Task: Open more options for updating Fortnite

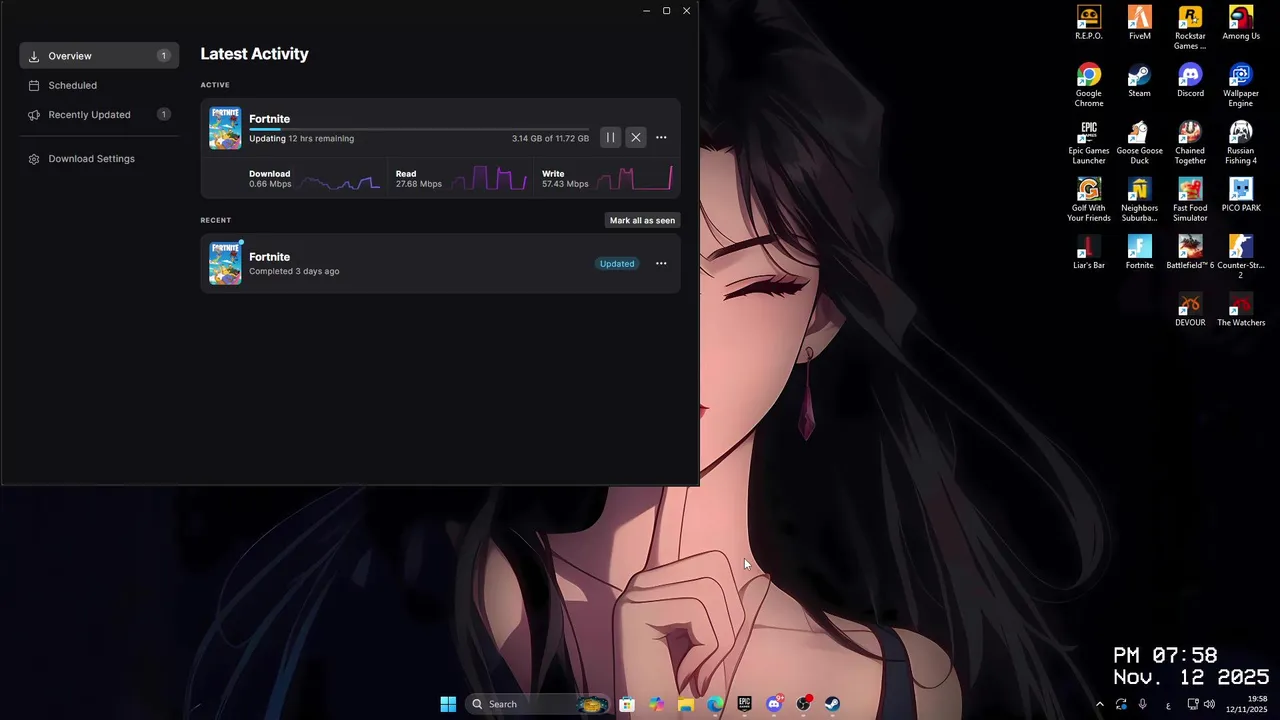Action: tap(661, 138)
